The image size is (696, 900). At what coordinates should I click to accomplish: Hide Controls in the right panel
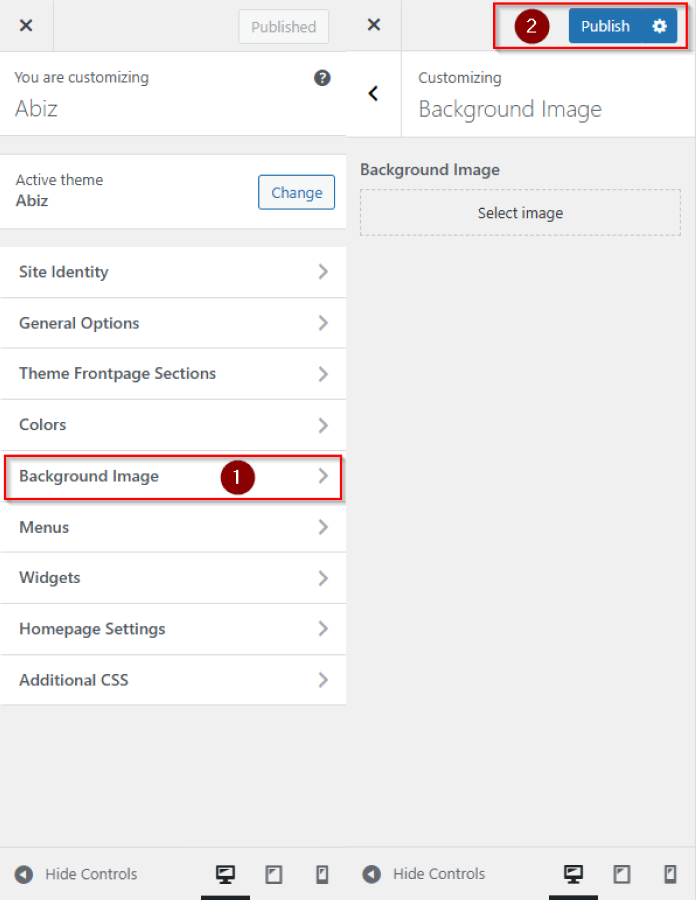tap(425, 874)
